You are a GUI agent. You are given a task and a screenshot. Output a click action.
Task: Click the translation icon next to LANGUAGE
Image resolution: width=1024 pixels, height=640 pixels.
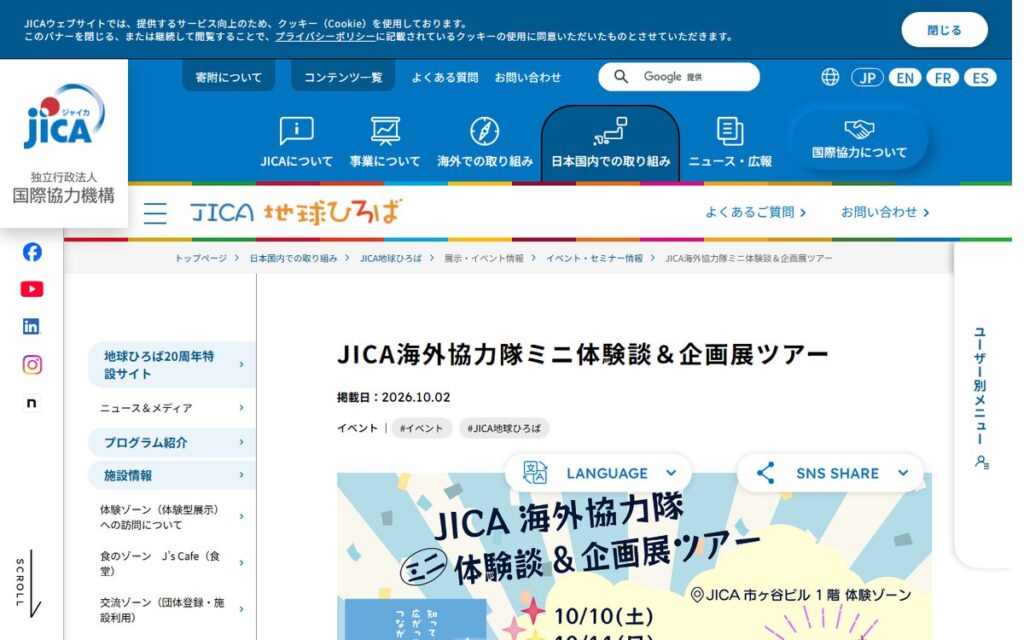coord(535,473)
